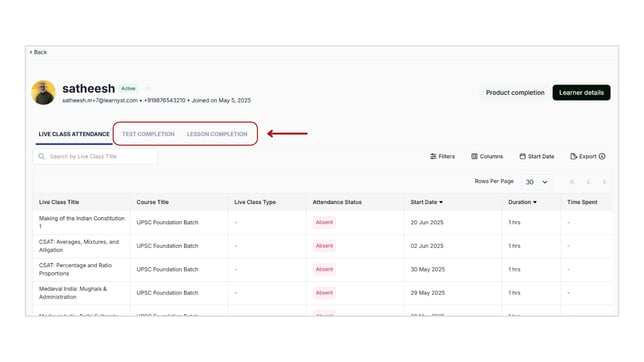Click the Live Class Type column header
The width and height of the screenshot is (644, 362).
(x=255, y=202)
